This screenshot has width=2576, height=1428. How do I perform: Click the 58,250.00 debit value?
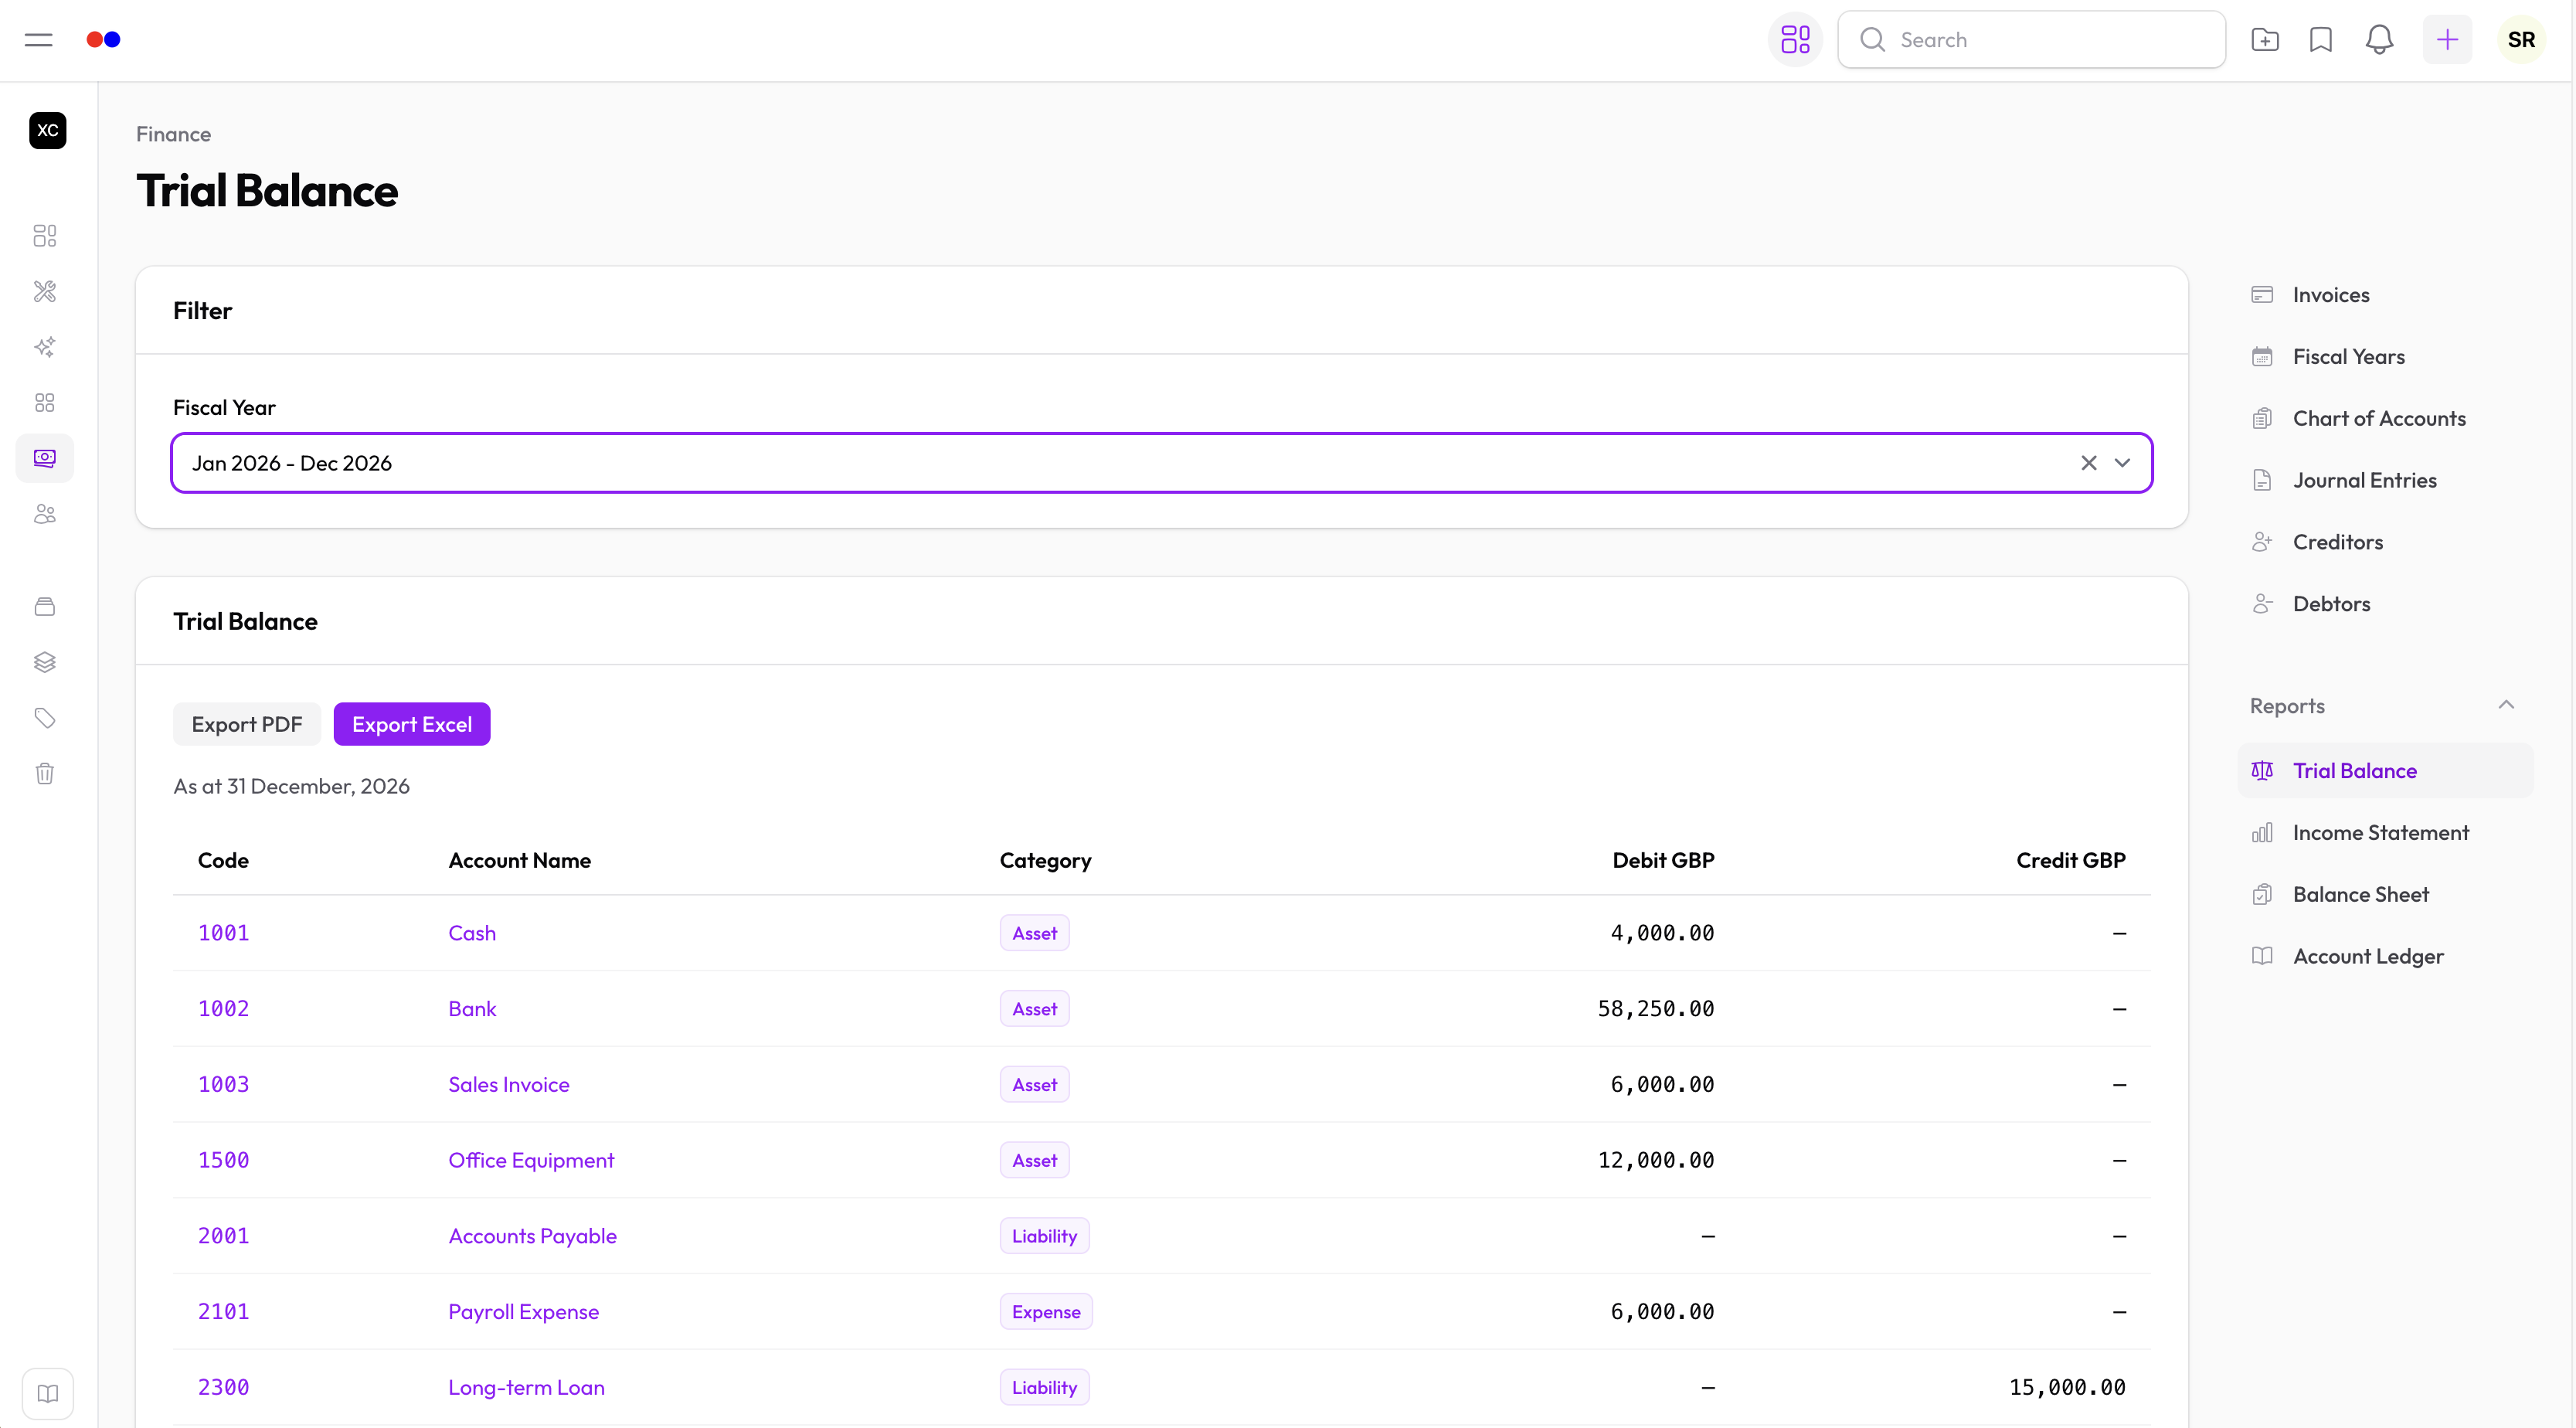point(1655,1009)
